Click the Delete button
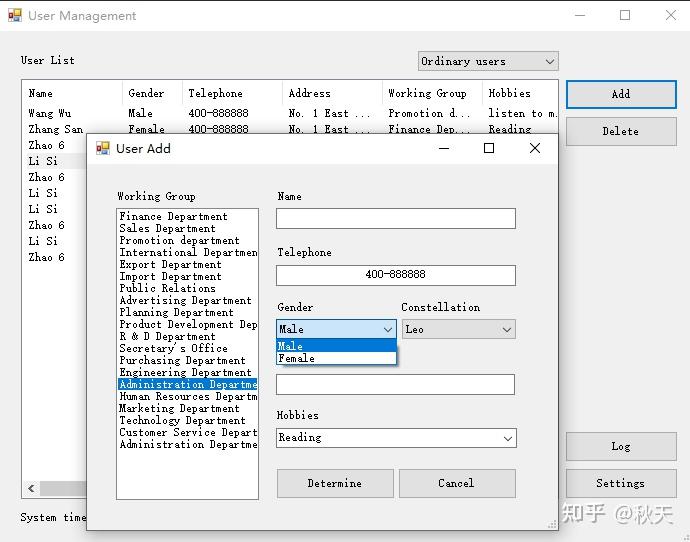 pos(621,131)
